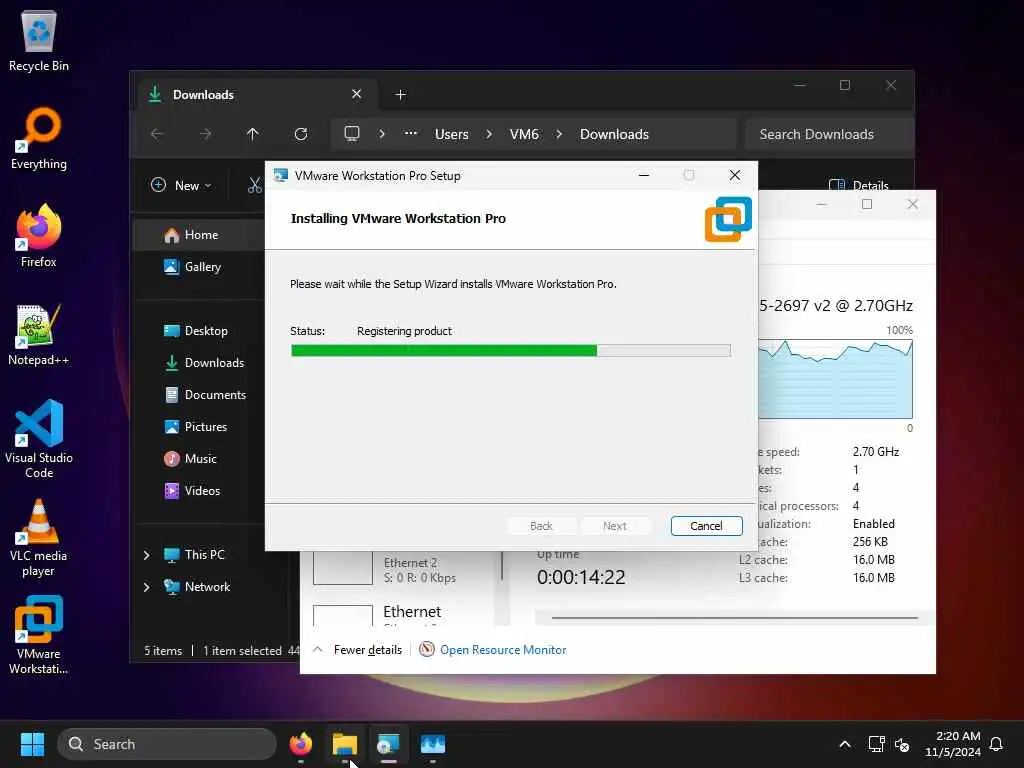
Task: Click the VMware logo in the installer header
Action: 728,219
